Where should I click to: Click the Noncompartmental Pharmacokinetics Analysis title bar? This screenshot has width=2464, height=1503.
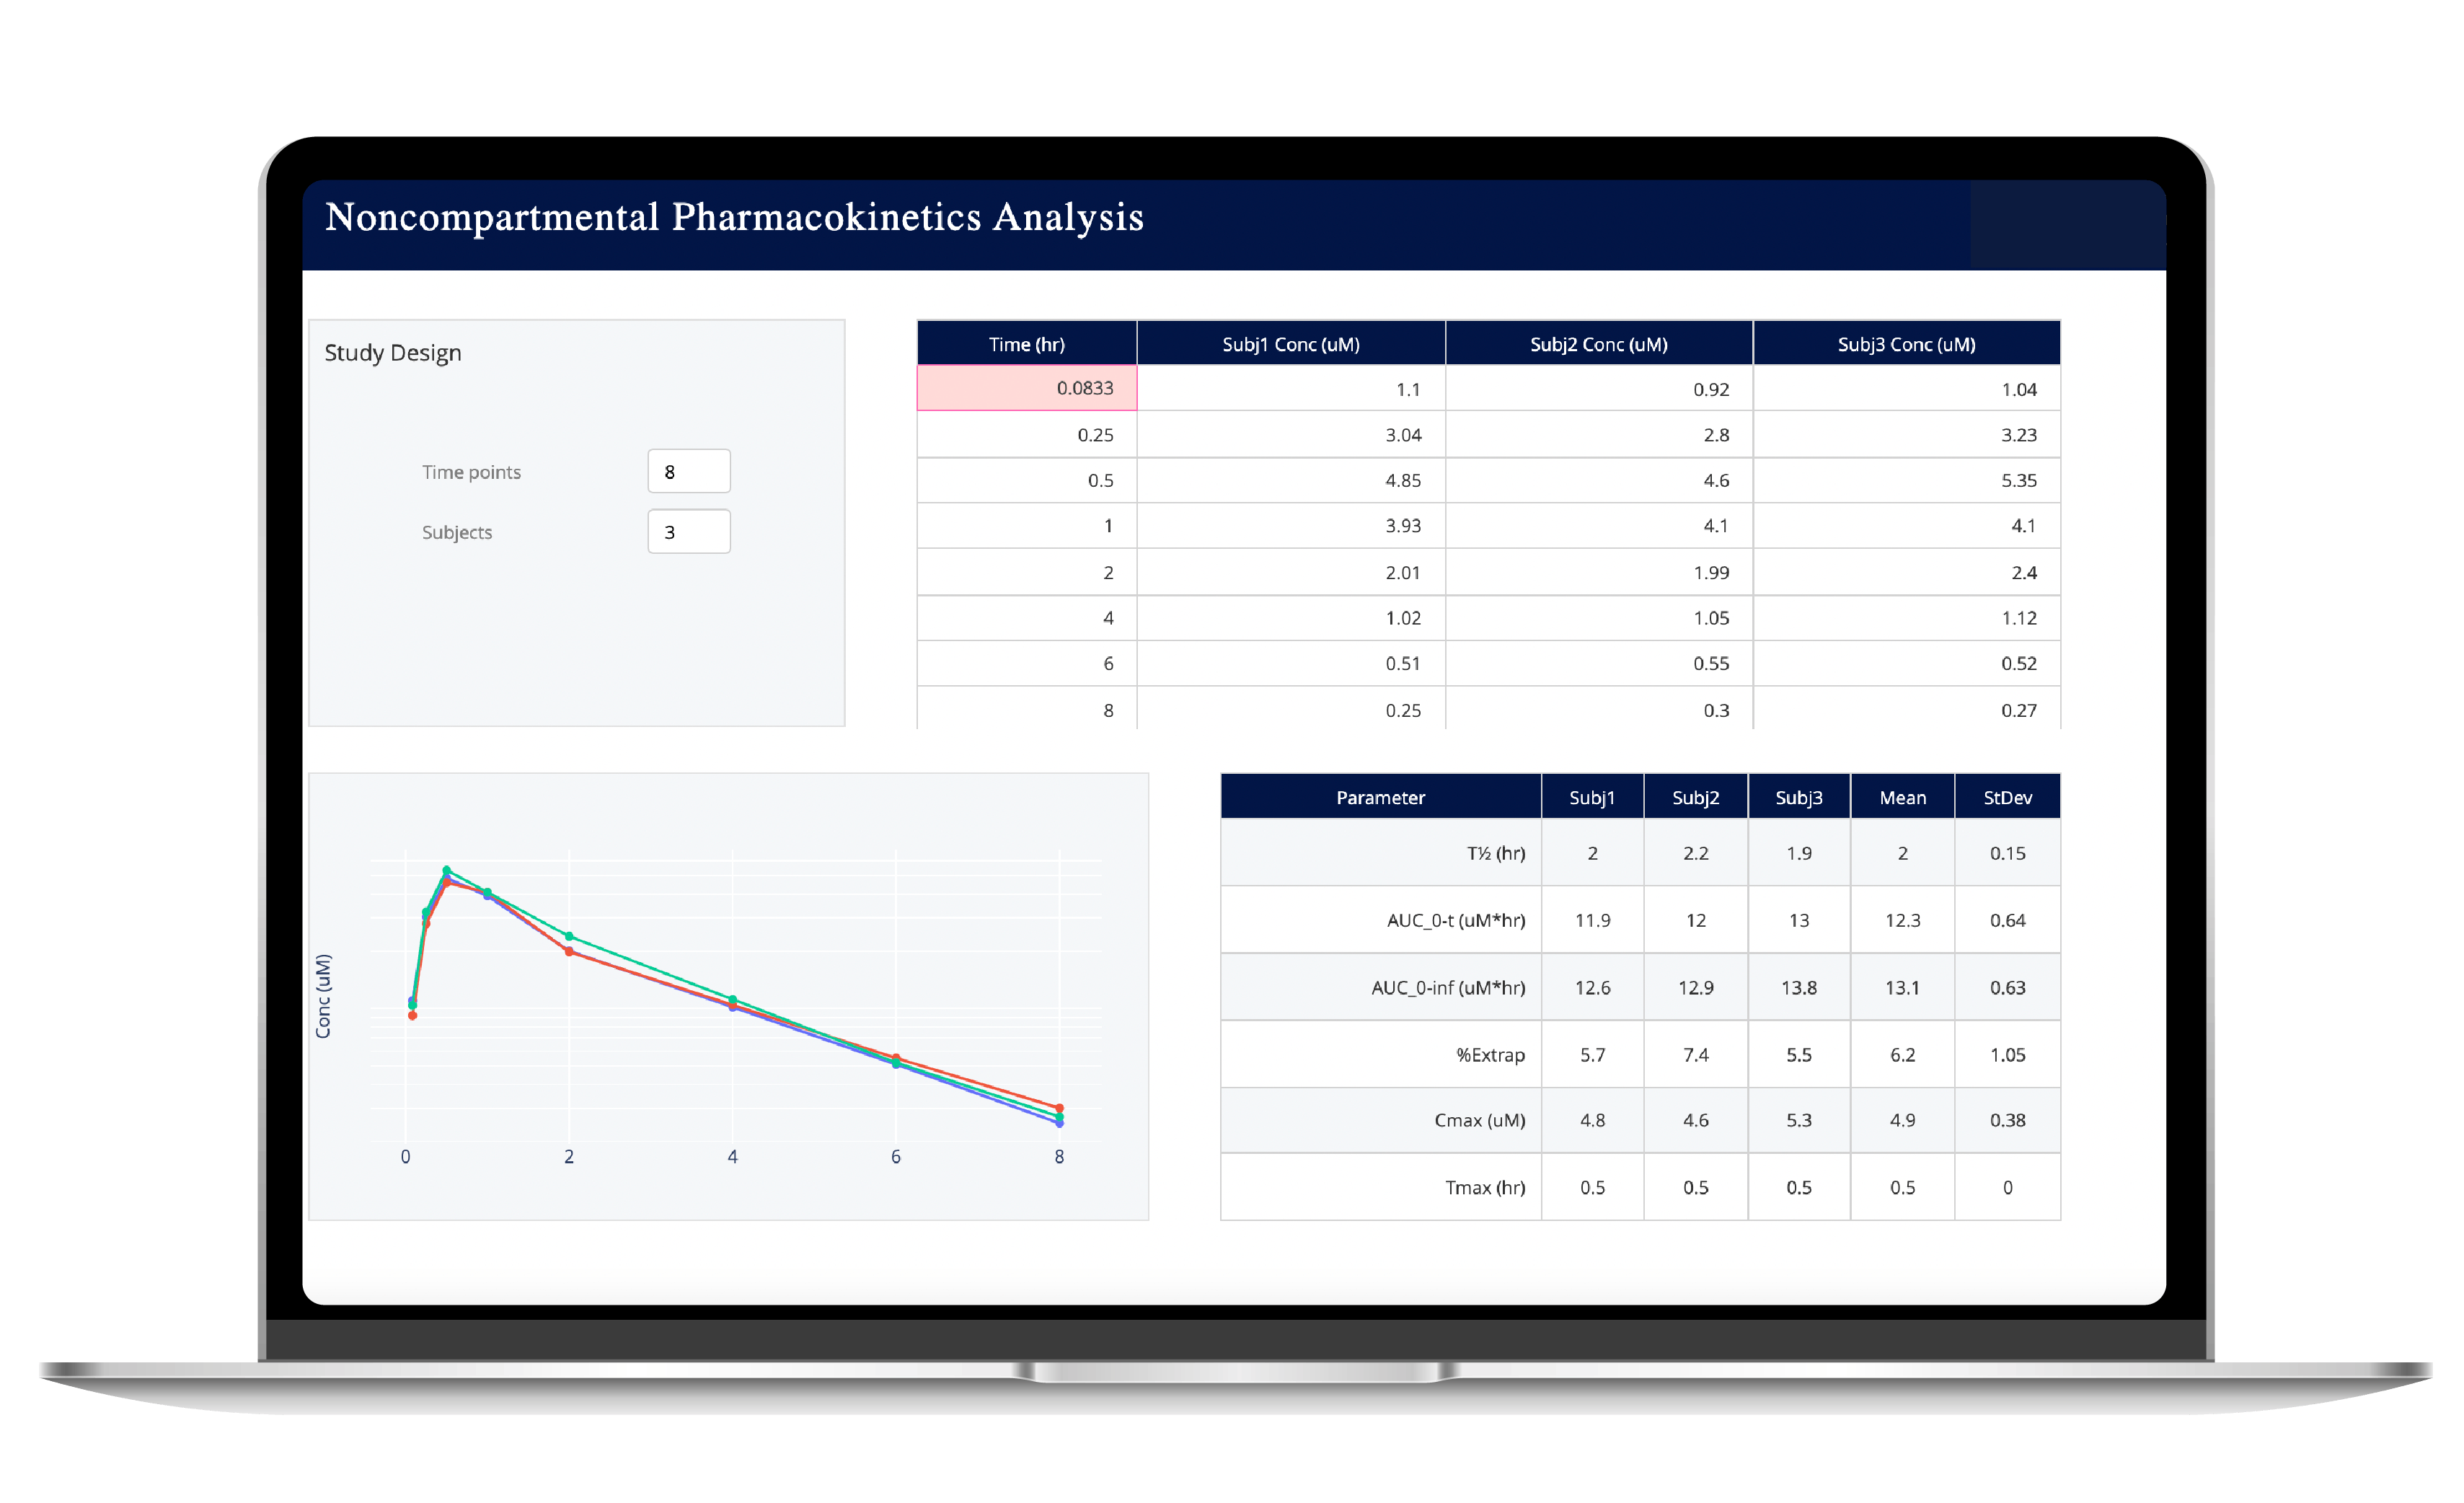tap(735, 217)
